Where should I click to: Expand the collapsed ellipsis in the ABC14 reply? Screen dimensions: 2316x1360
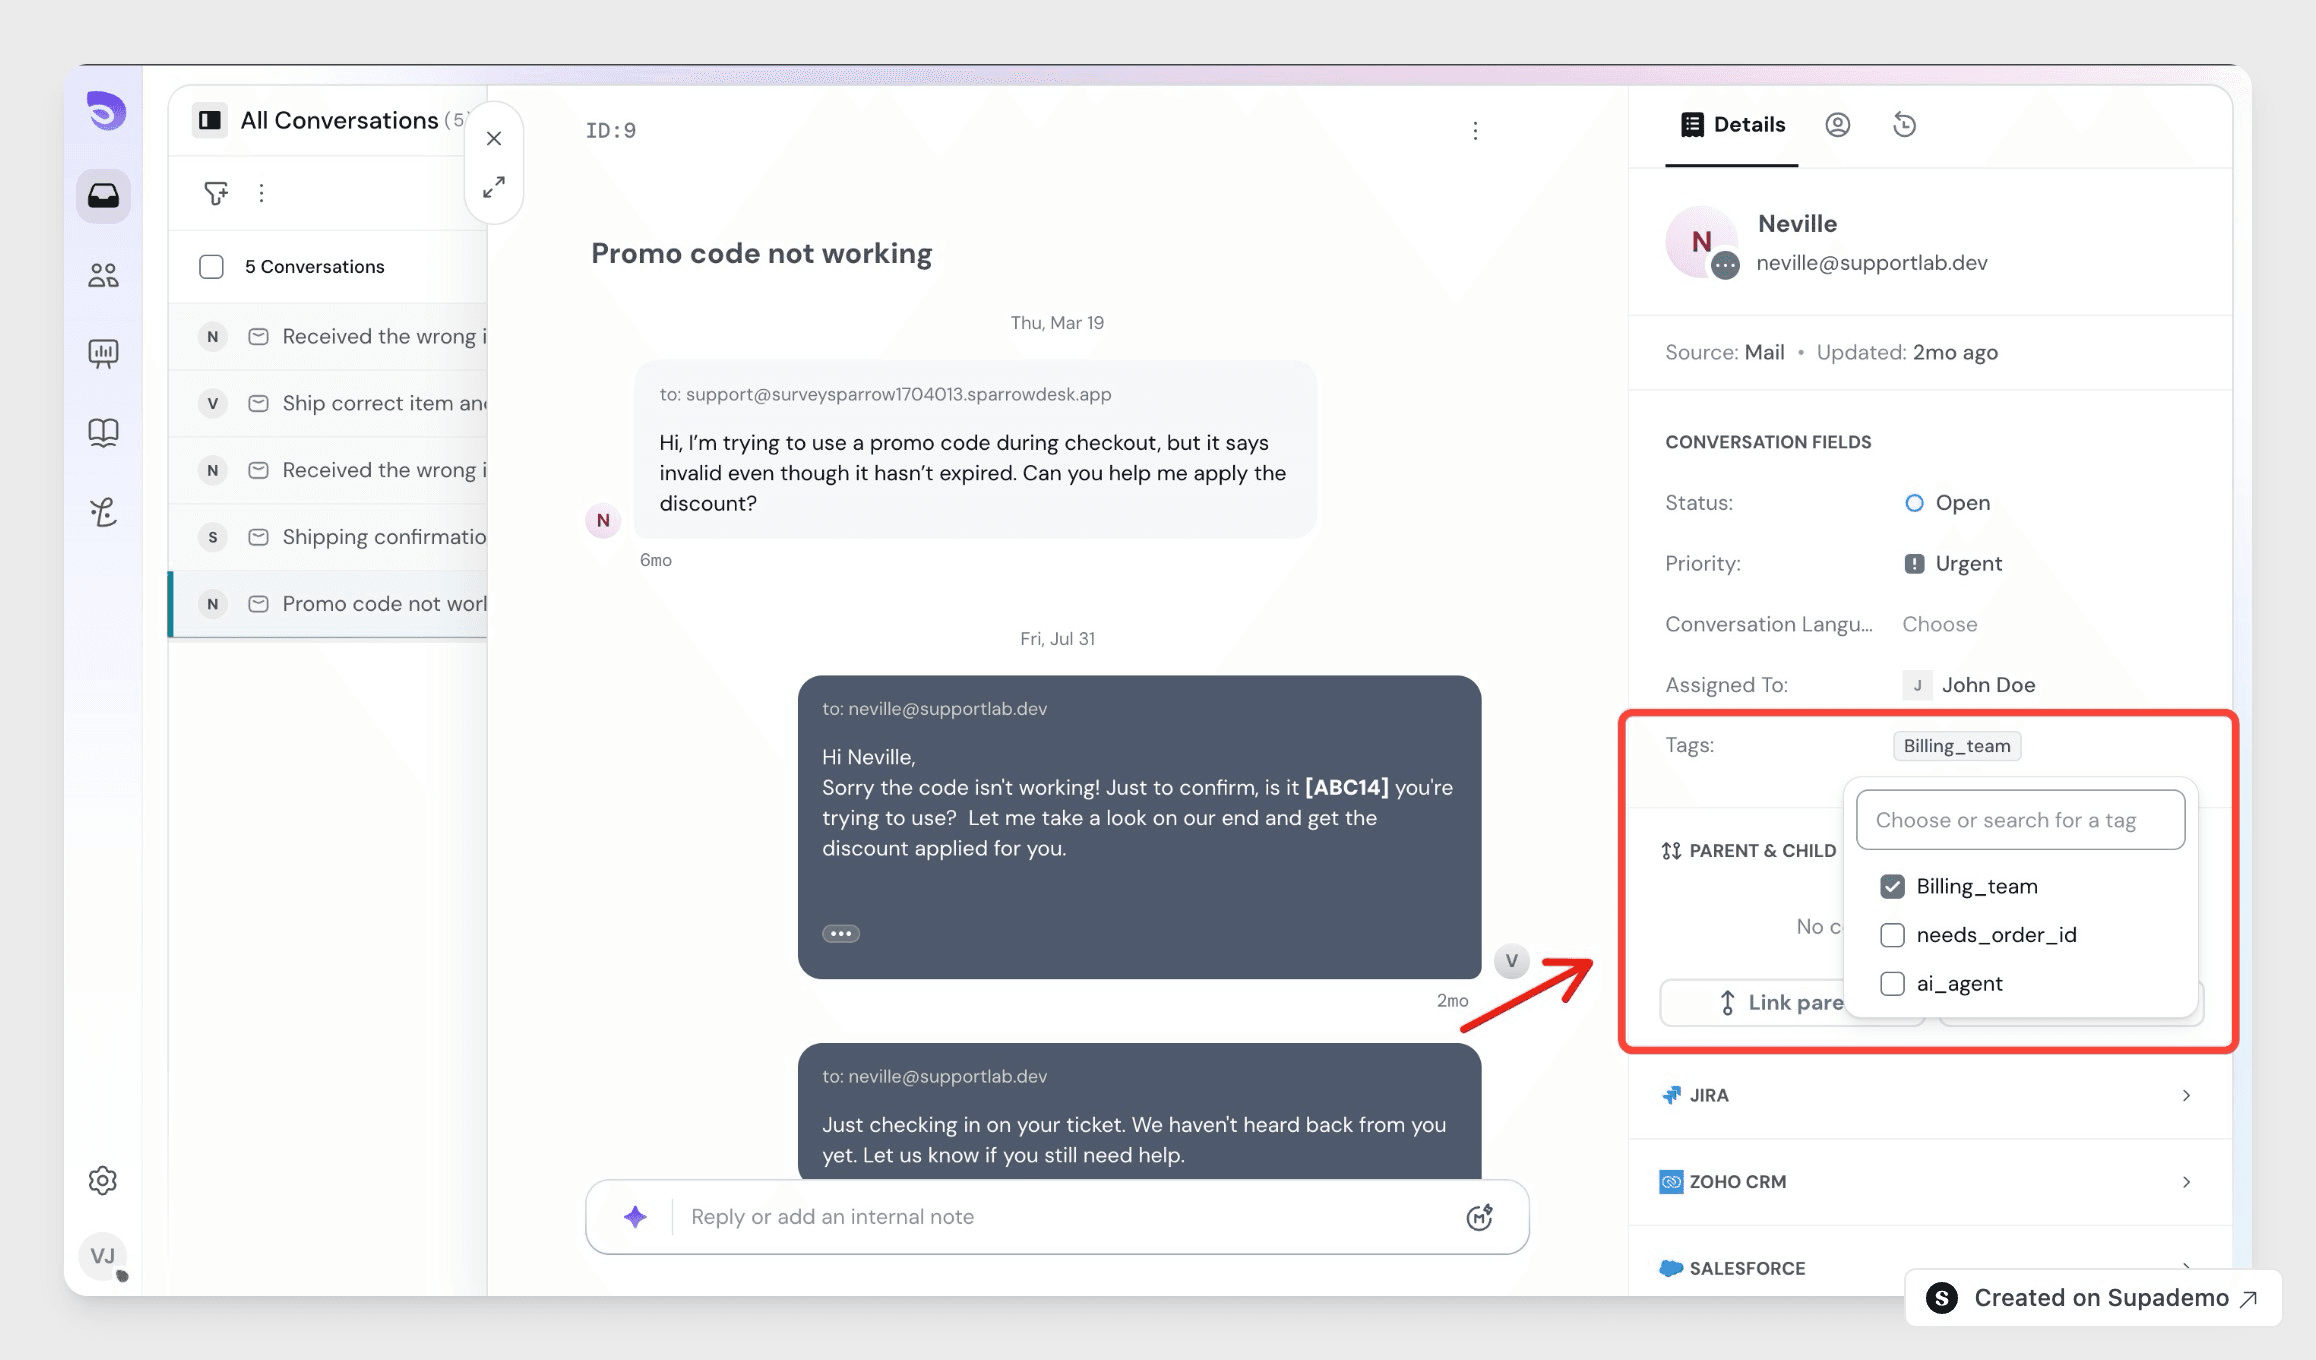click(x=841, y=934)
